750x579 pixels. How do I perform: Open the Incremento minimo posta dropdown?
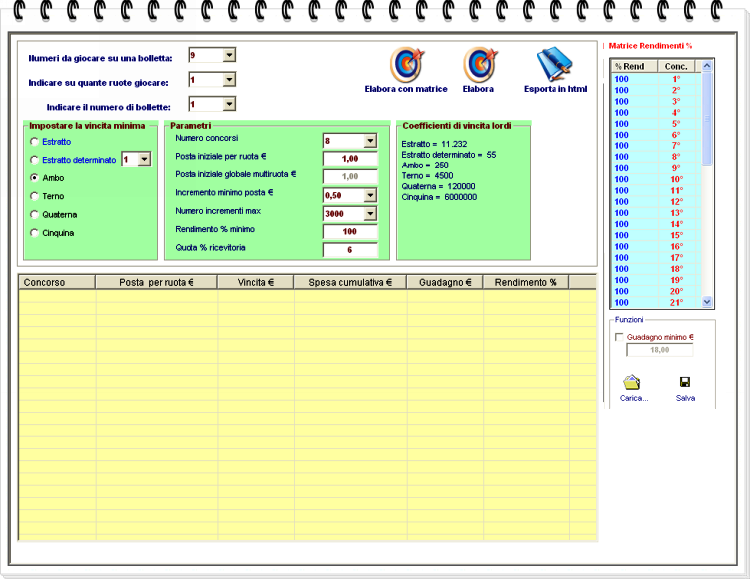point(370,195)
